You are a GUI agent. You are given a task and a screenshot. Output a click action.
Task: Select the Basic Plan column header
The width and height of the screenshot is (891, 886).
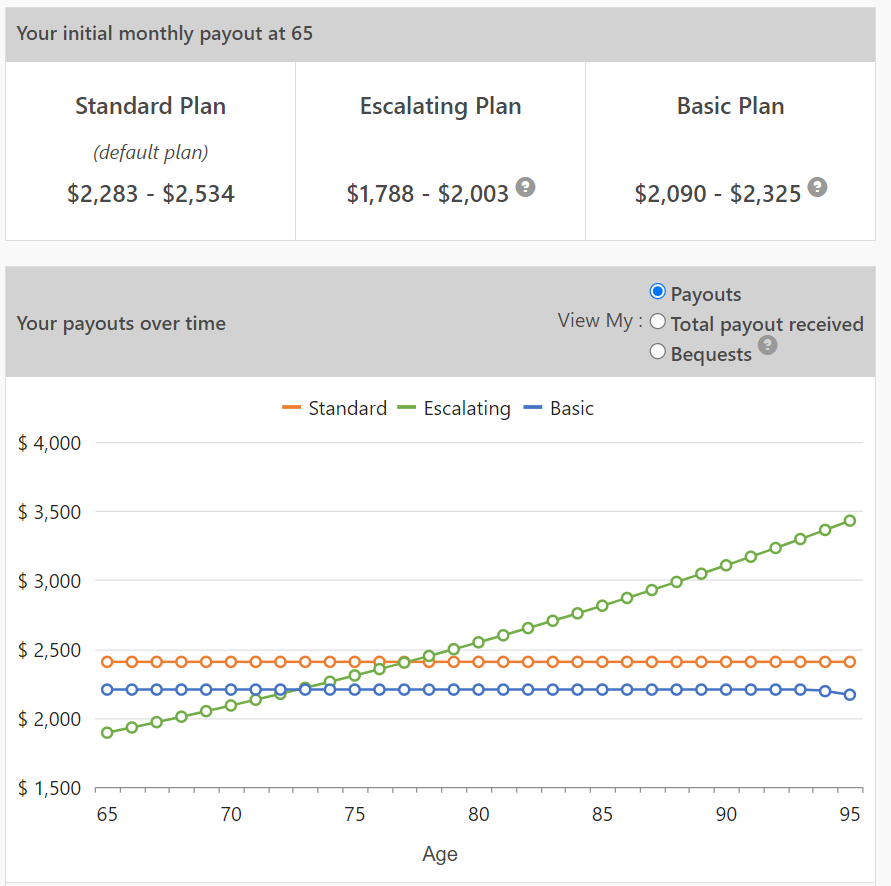(x=729, y=106)
